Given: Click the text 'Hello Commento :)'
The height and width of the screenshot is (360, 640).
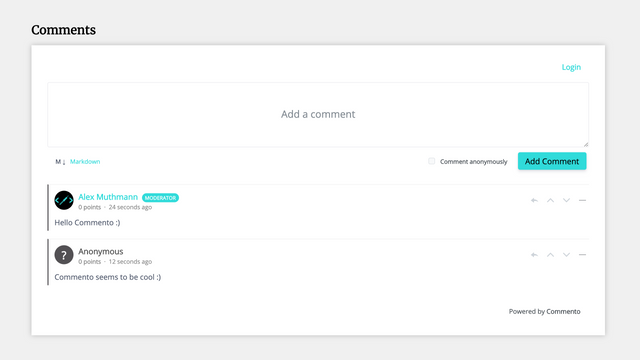Looking at the screenshot, I should [x=87, y=222].
